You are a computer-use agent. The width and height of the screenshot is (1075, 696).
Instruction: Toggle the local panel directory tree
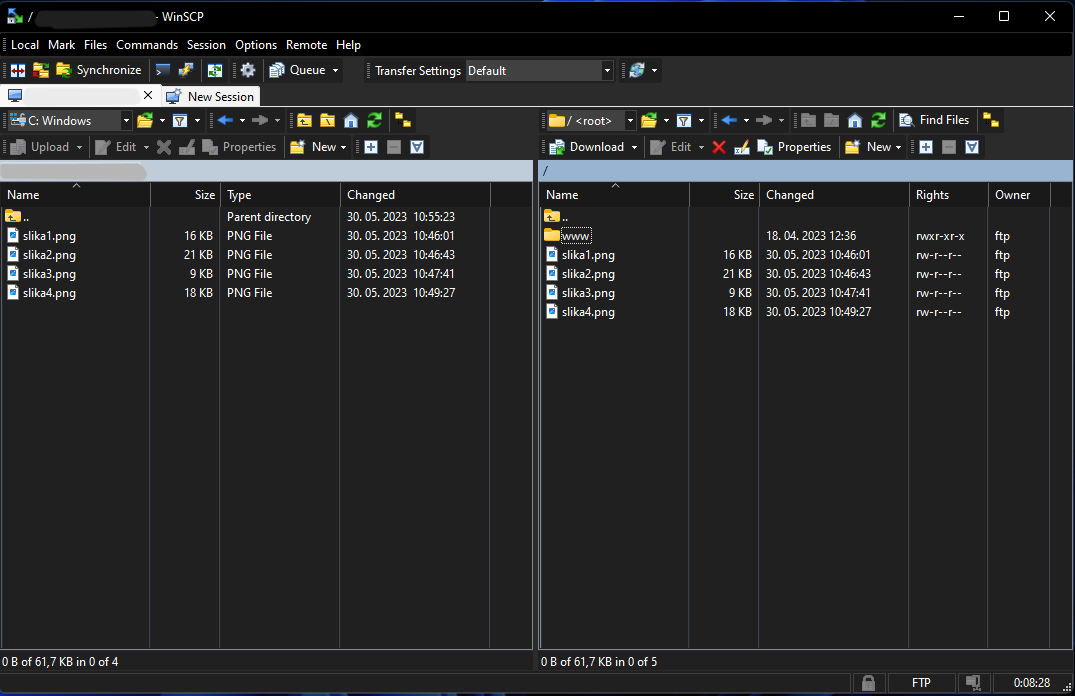pos(403,121)
